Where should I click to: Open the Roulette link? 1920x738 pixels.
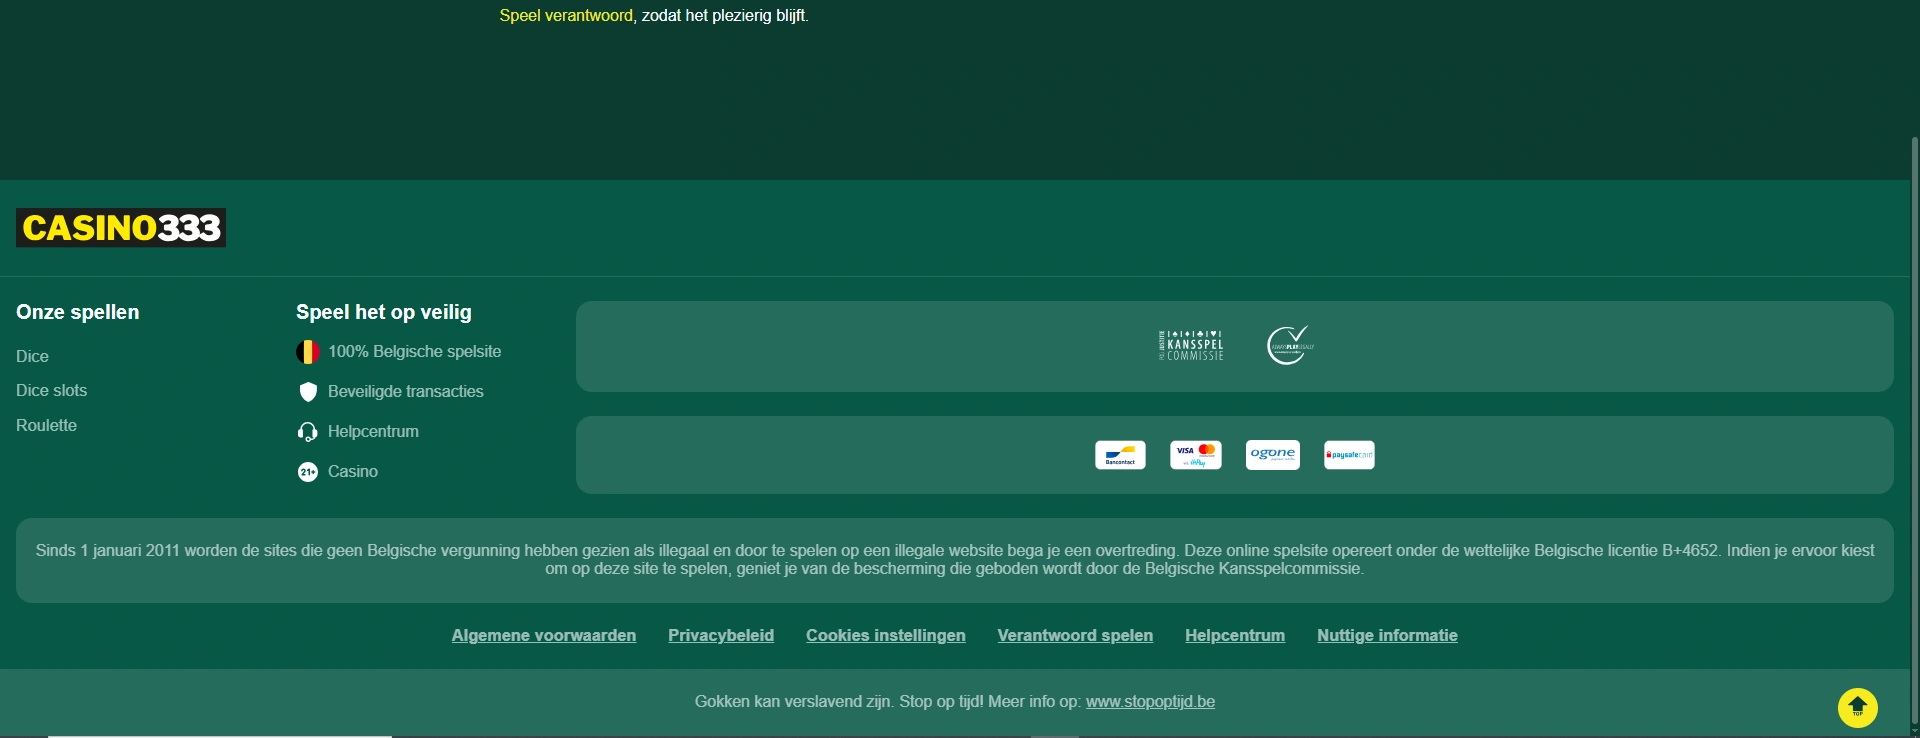46,425
